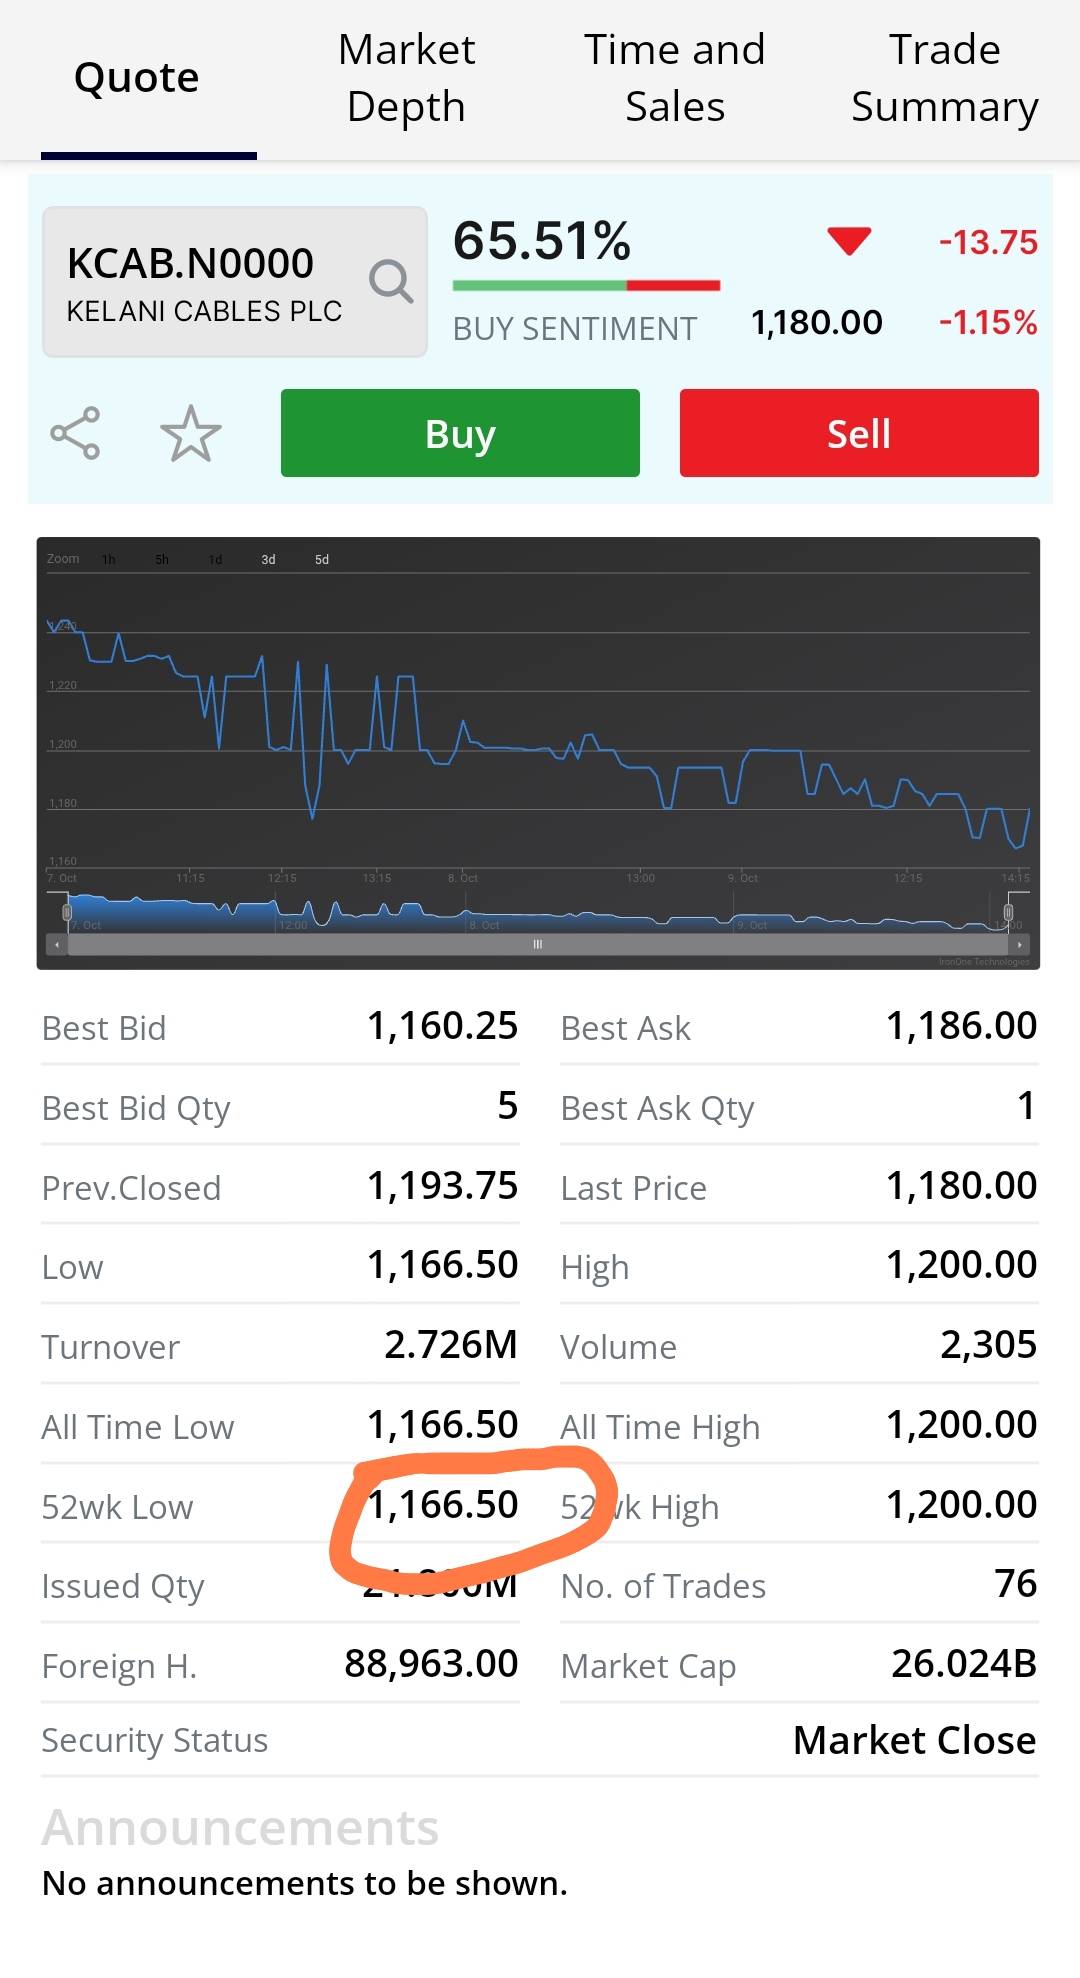Tap the red down-triangle price indicator

tap(849, 241)
